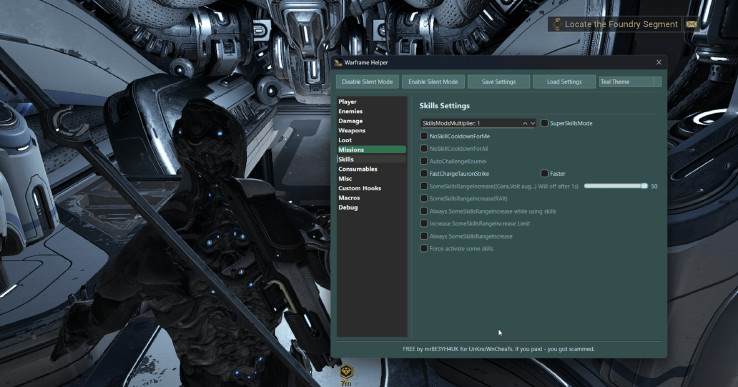This screenshot has width=738, height=387.
Task: Increase SkillsModsMultiplier with the up arrow
Action: point(525,123)
